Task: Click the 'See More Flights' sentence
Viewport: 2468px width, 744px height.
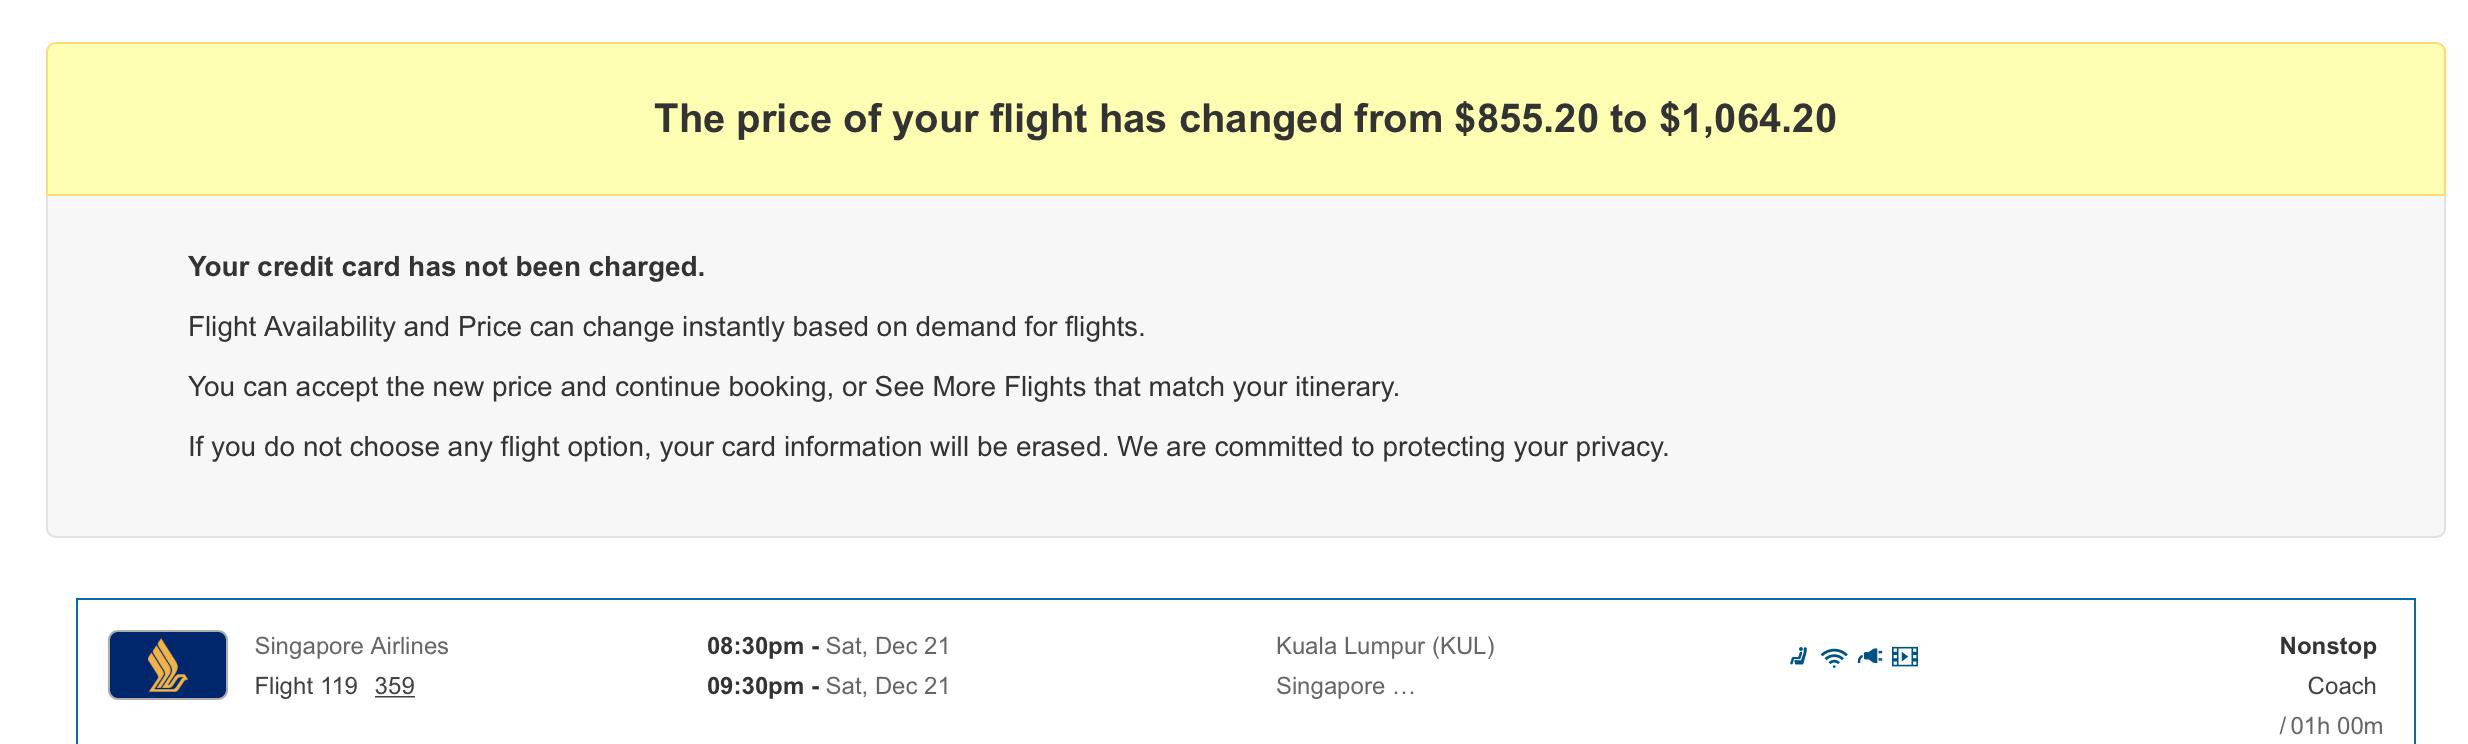Action: pyautogui.click(x=793, y=387)
